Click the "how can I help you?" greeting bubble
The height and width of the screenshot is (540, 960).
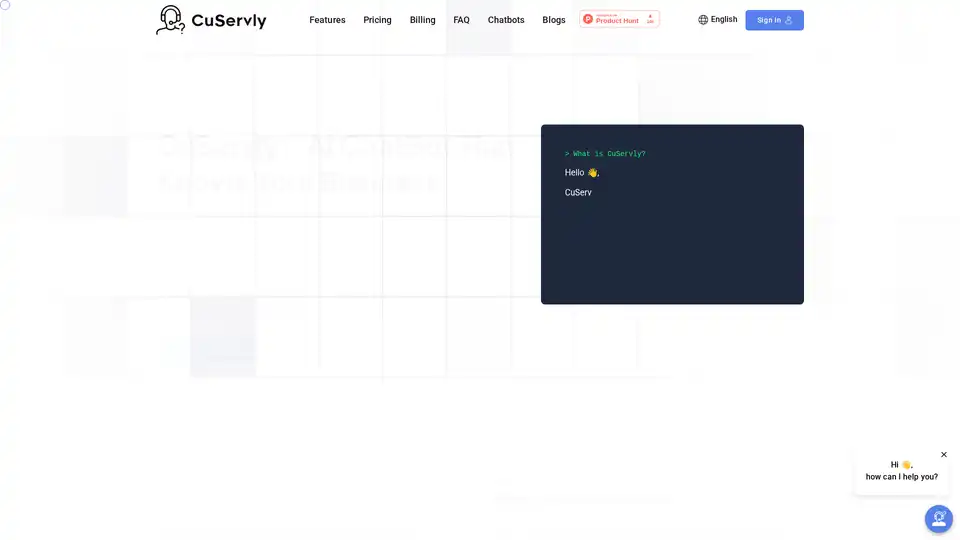[901, 477]
